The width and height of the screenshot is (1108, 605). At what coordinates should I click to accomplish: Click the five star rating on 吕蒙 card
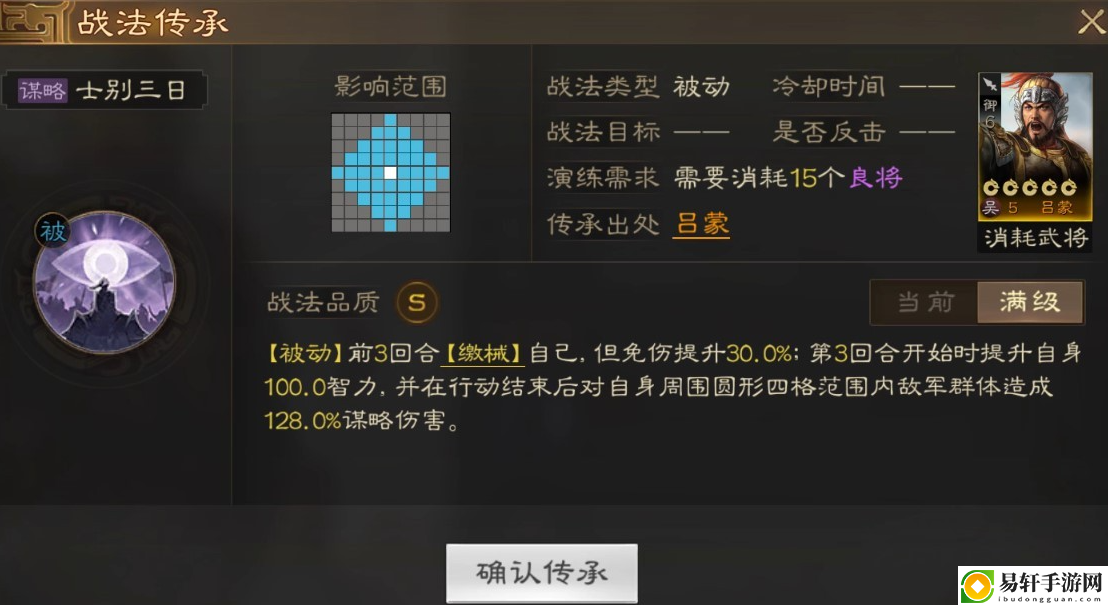pos(1029,187)
